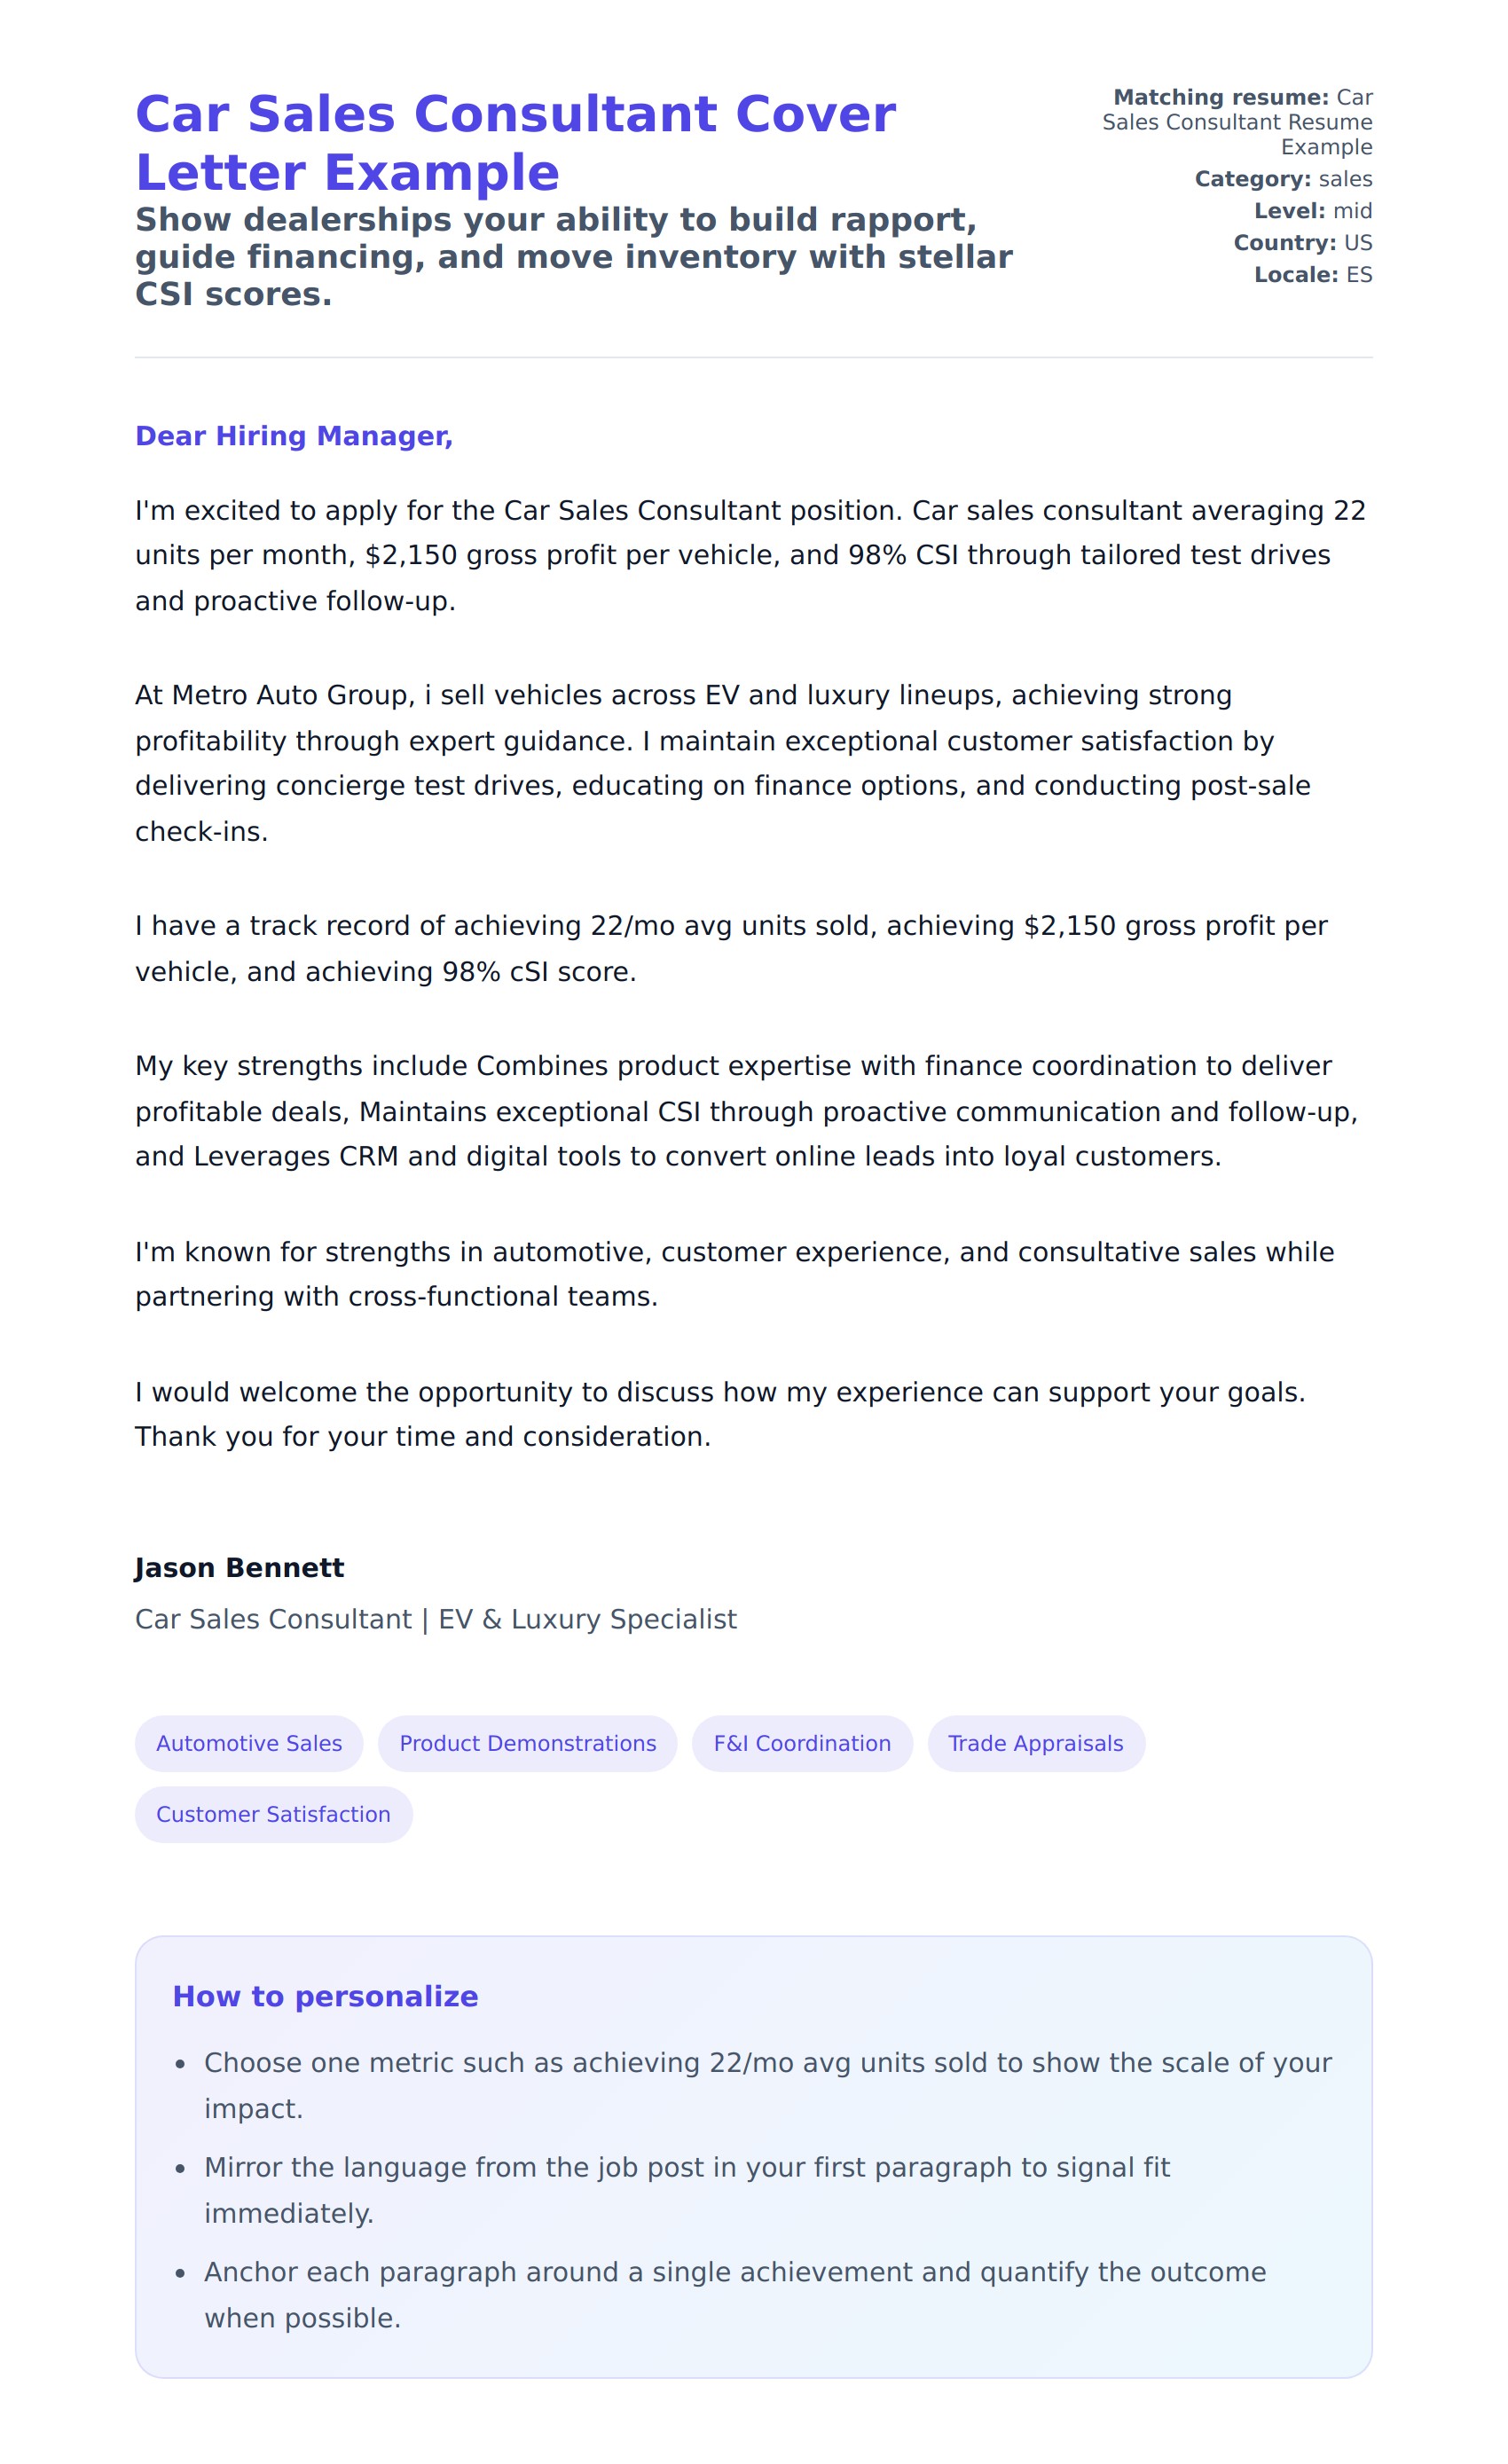Click the Level: mid label
This screenshot has width=1508, height=2464.
(x=1313, y=211)
